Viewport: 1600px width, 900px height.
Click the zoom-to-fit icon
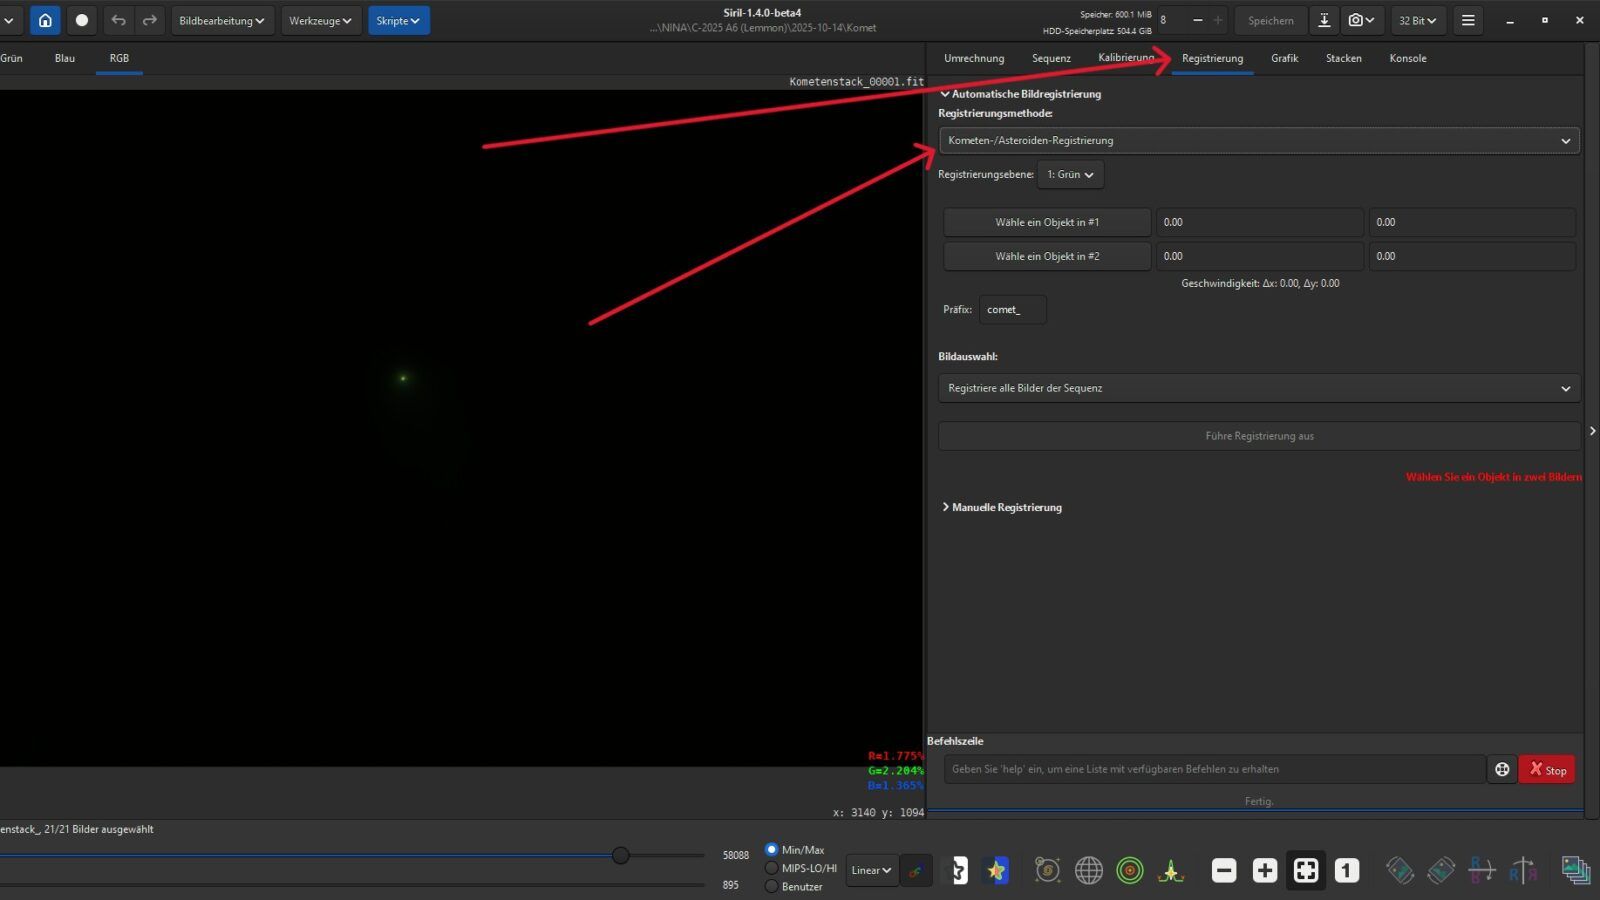(1306, 871)
